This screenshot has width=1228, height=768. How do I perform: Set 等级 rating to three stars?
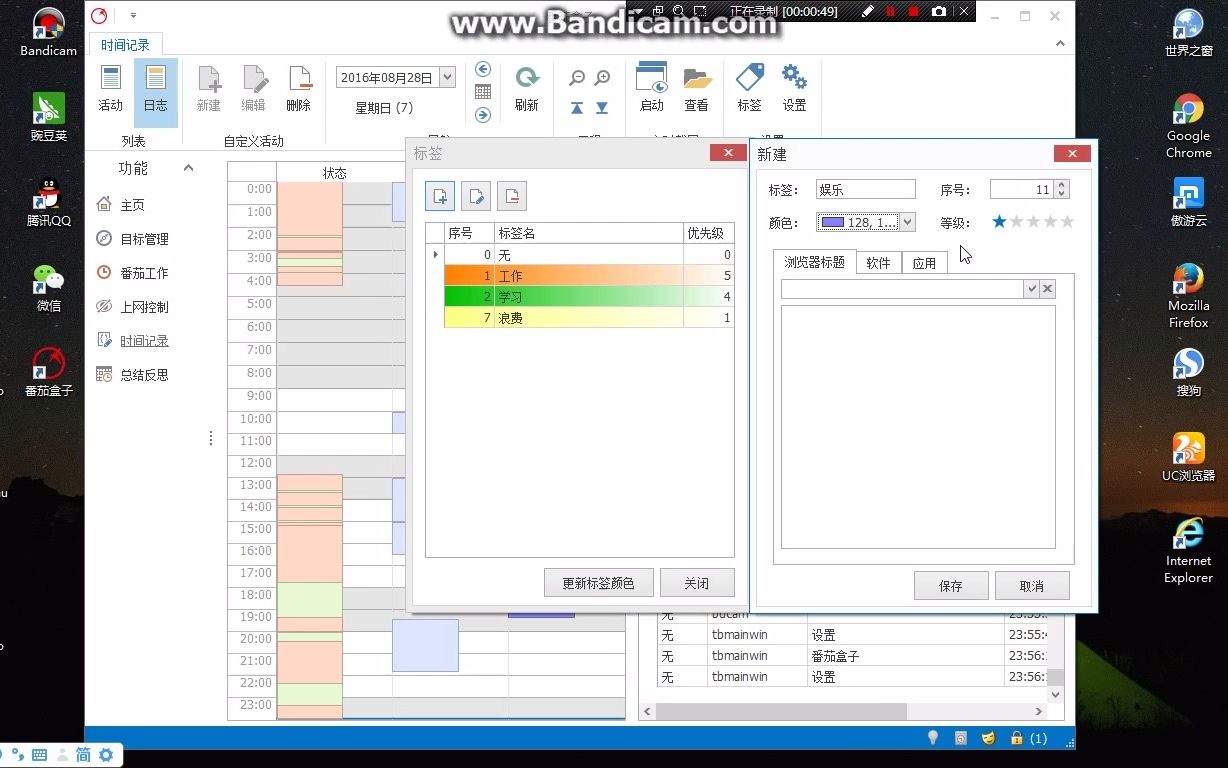pos(1033,222)
